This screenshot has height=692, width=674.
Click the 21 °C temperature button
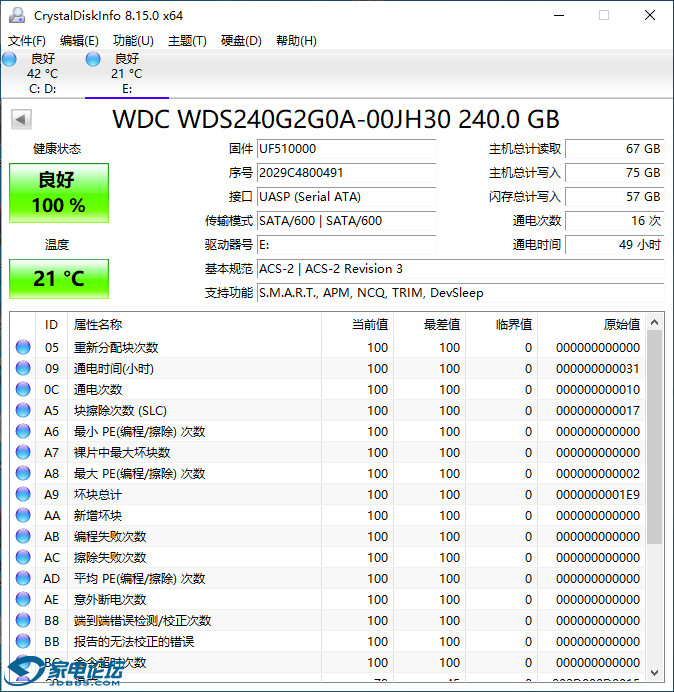pyautogui.click(x=59, y=279)
